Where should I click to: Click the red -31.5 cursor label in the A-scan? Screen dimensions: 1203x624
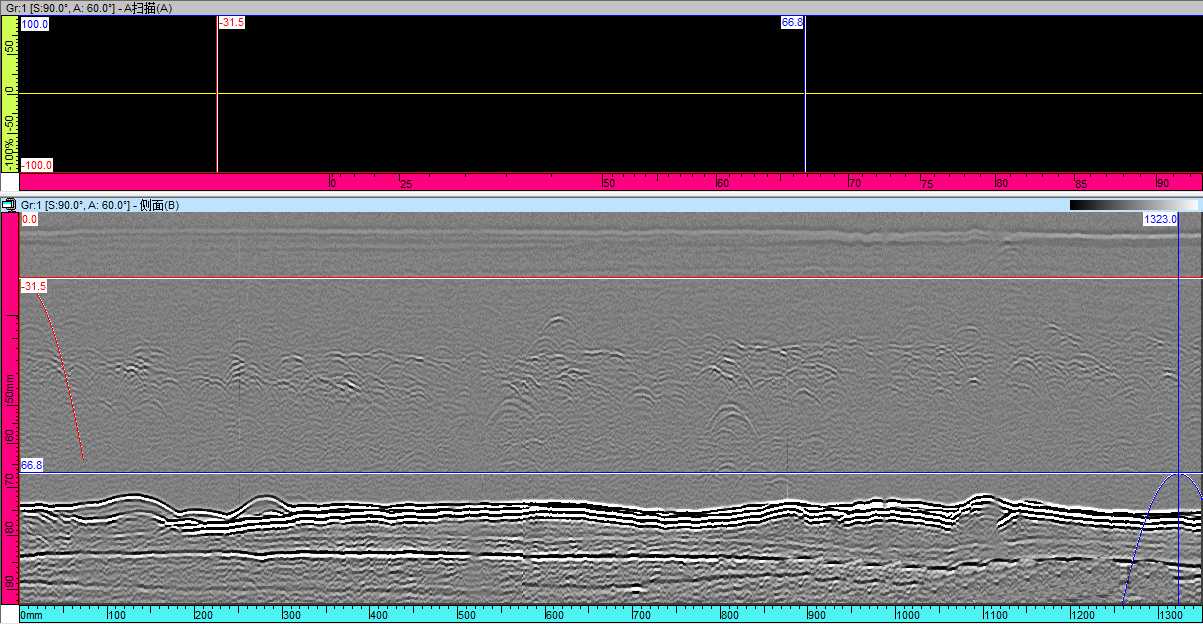(x=231, y=22)
